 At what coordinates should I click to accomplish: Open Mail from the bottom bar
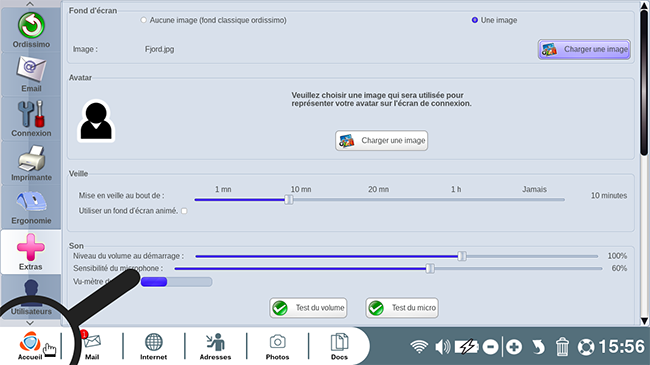tap(92, 346)
